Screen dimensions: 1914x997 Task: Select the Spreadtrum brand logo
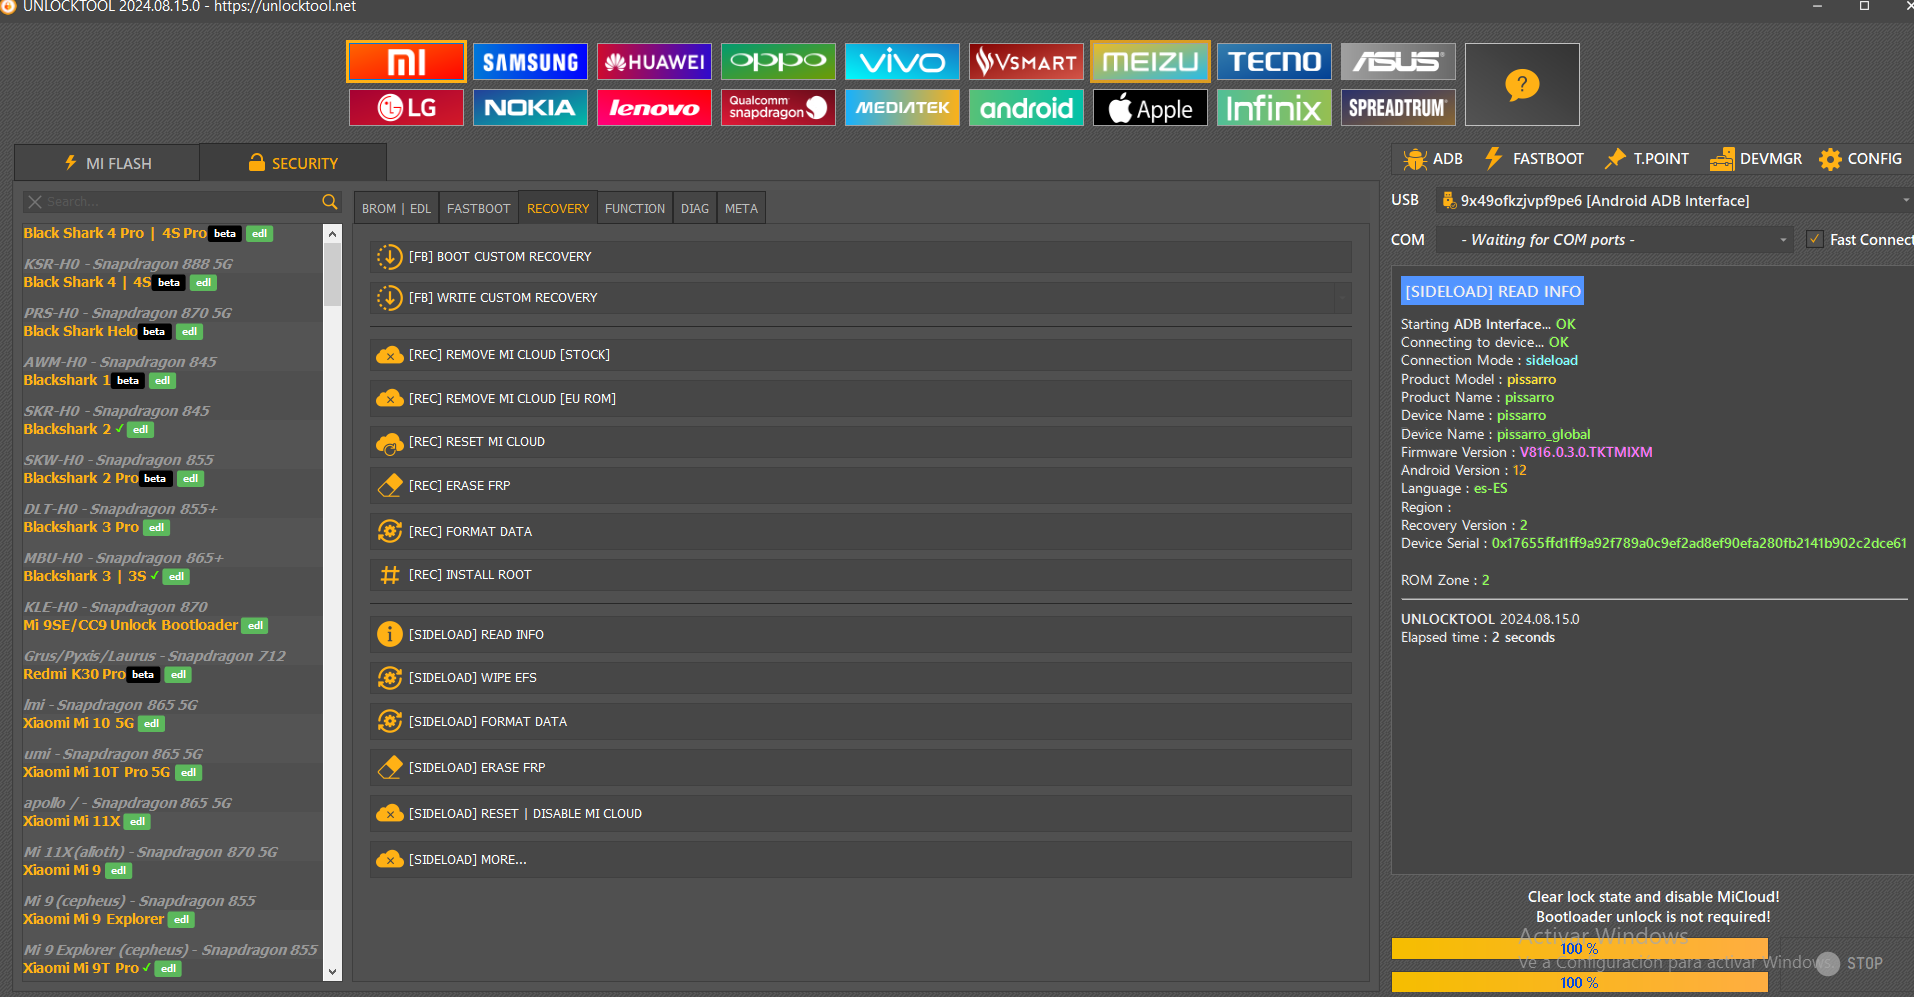coord(1398,108)
